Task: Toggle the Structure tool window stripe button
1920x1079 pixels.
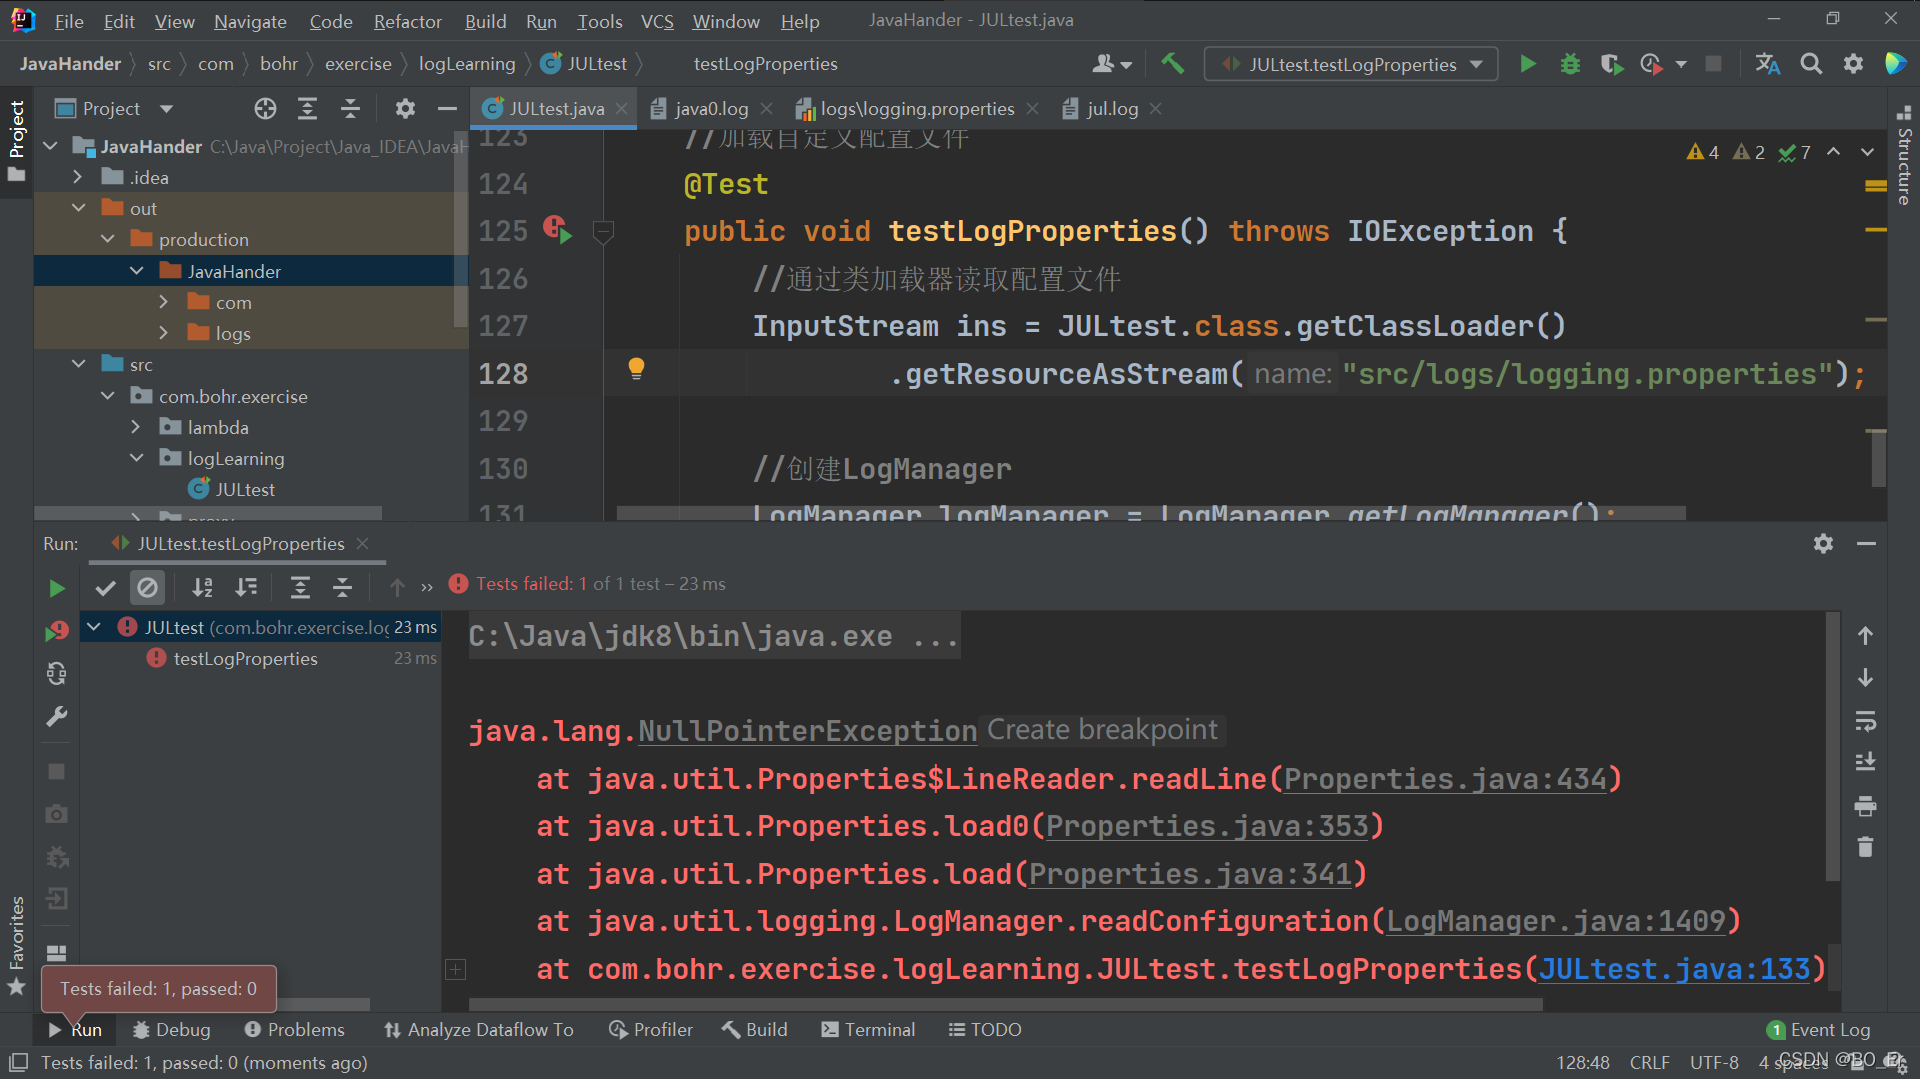Action: [x=1904, y=156]
